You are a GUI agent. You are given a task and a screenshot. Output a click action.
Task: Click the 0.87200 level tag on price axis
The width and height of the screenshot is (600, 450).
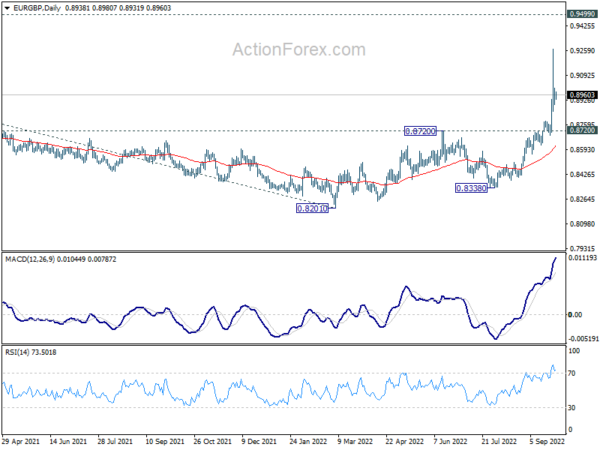click(x=582, y=130)
